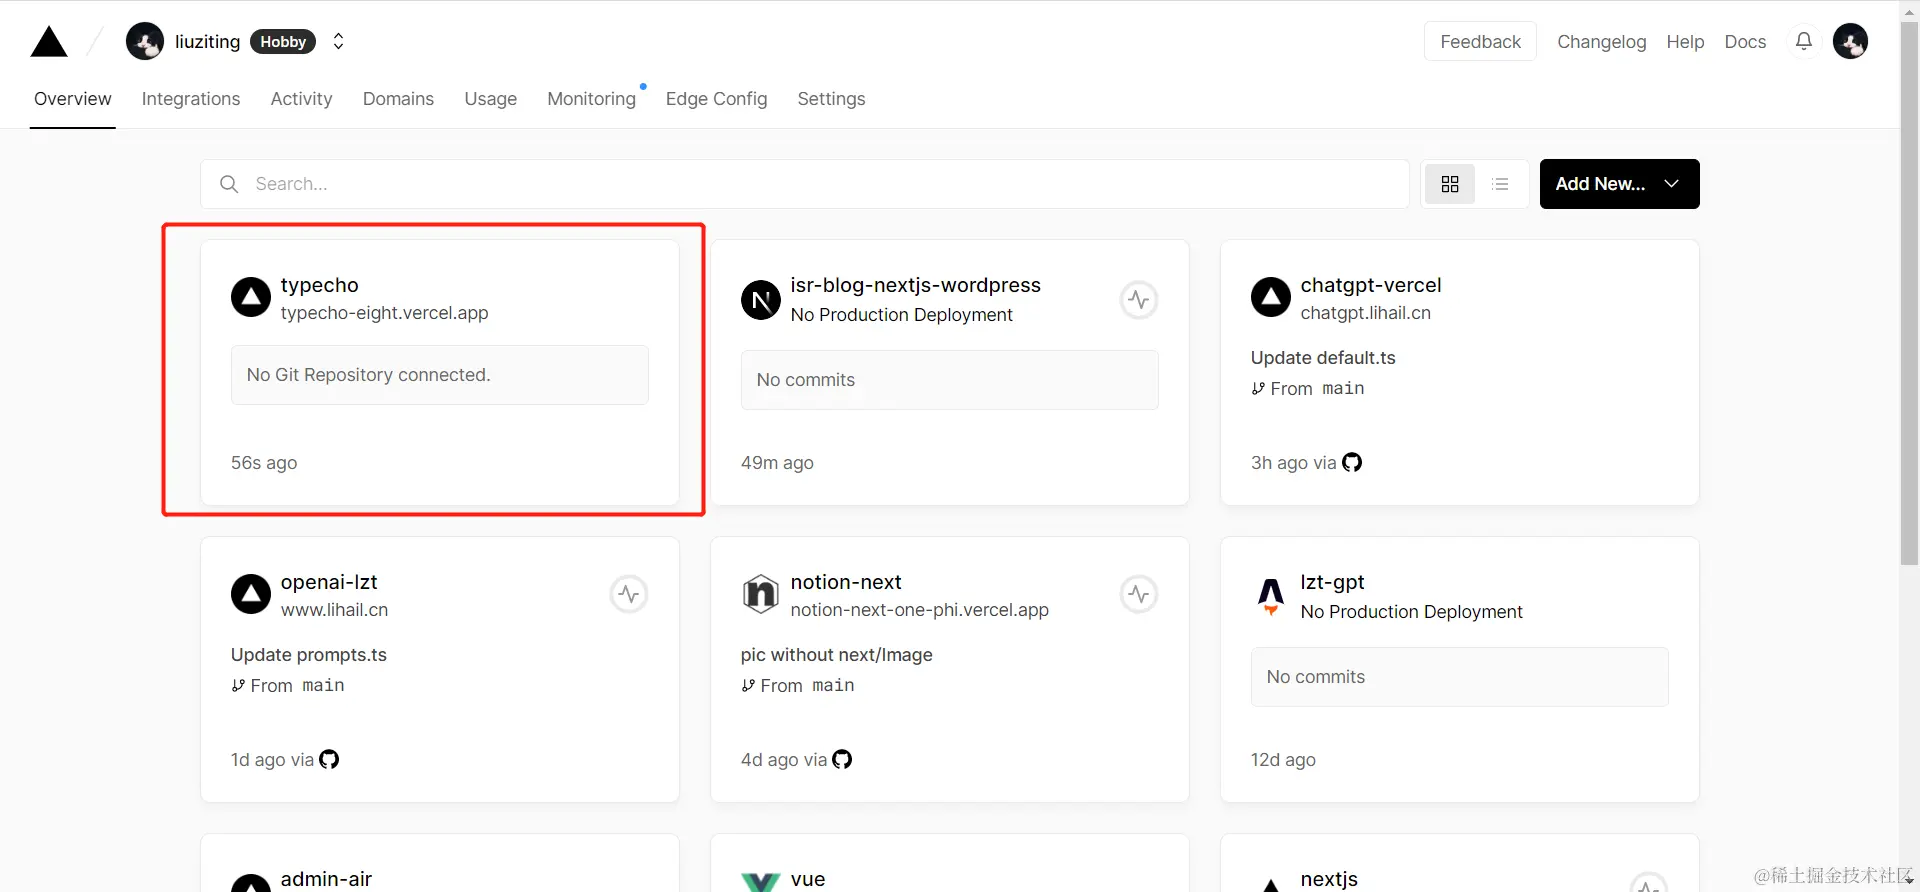Click branch icon on notion-next card
The height and width of the screenshot is (892, 1920).
click(x=748, y=685)
